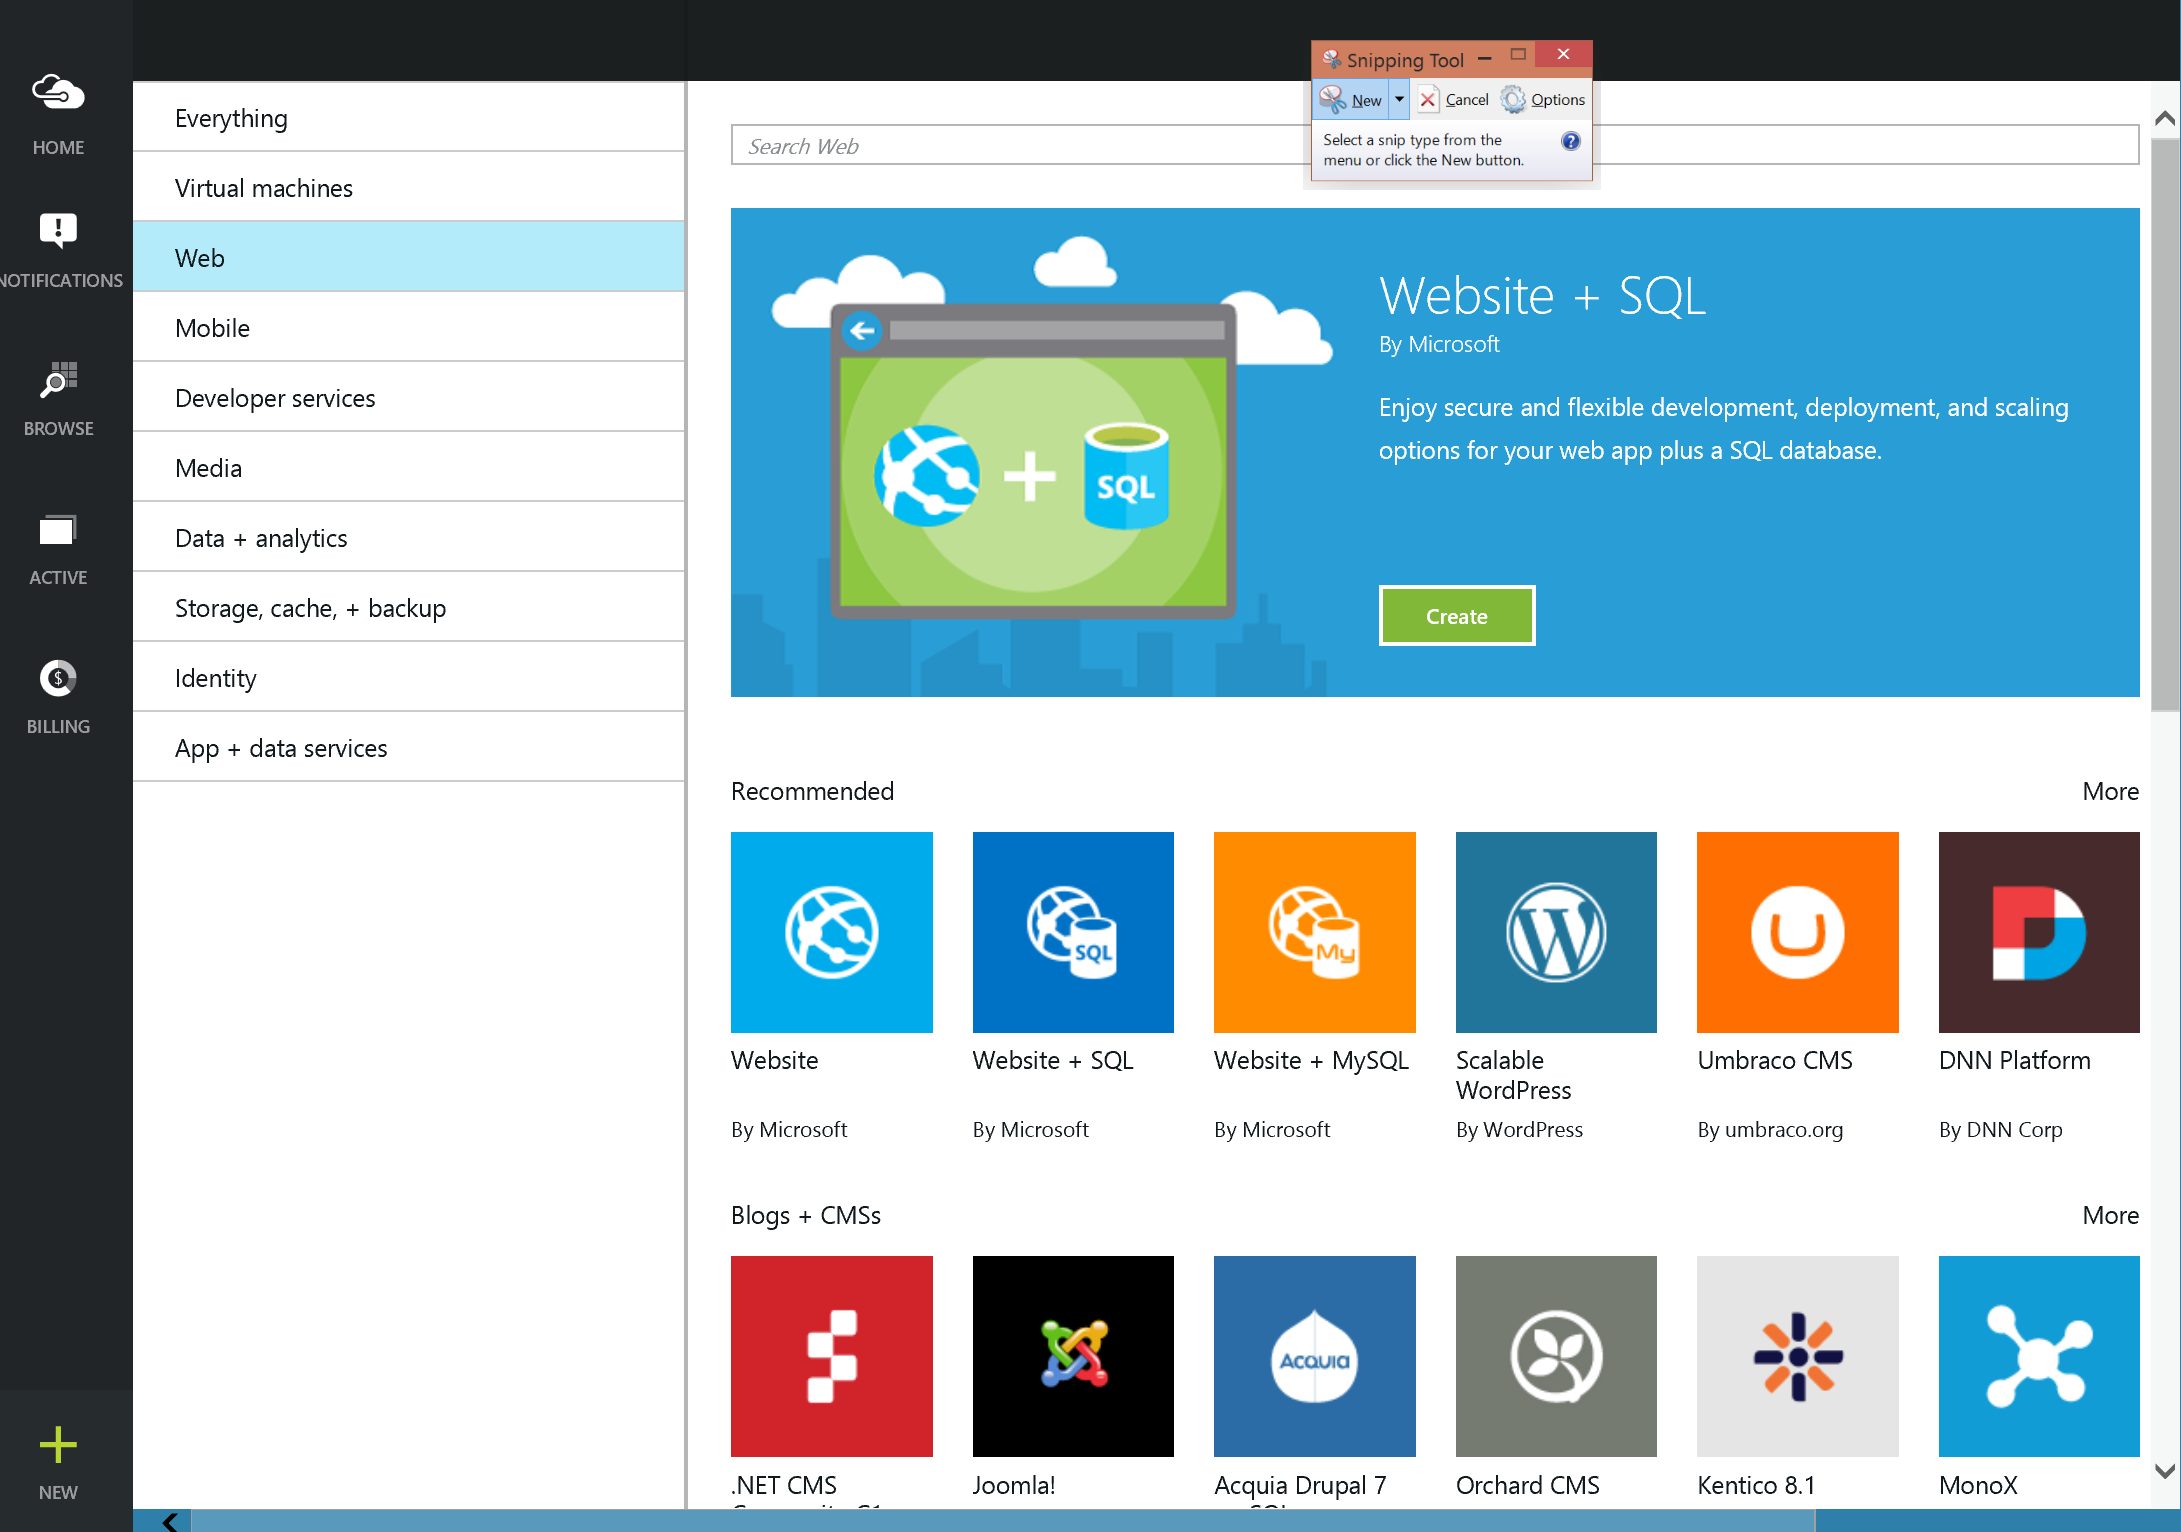
Task: Expand New snip type dropdown arrow
Action: click(1399, 99)
